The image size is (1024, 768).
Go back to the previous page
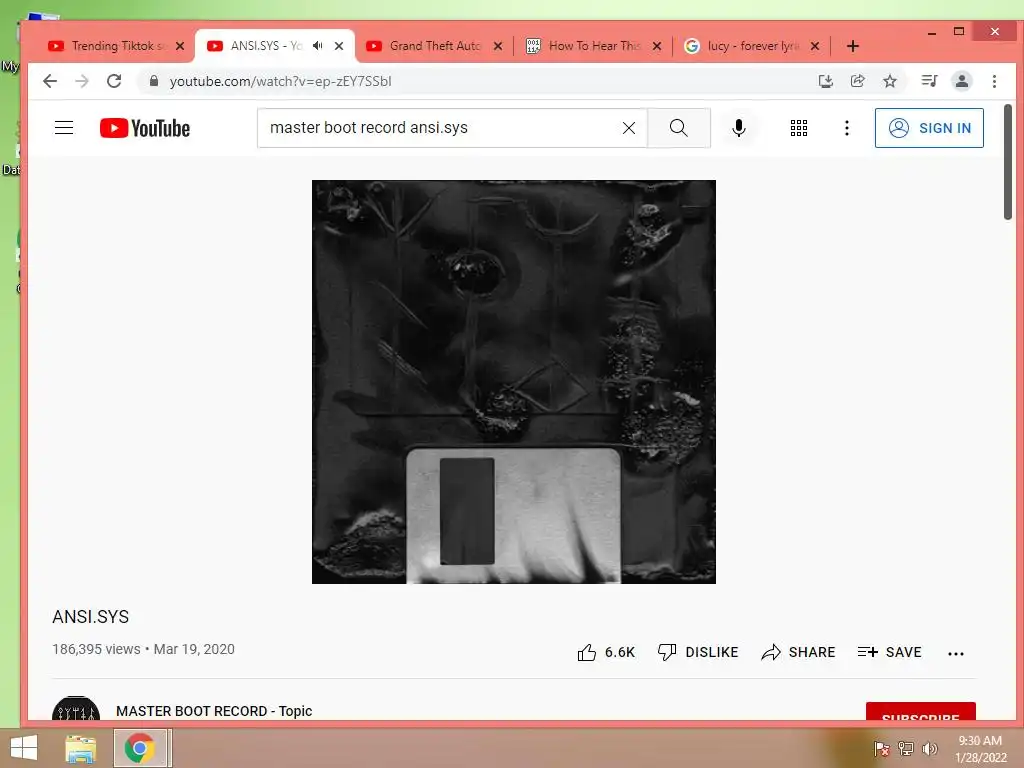(50, 81)
